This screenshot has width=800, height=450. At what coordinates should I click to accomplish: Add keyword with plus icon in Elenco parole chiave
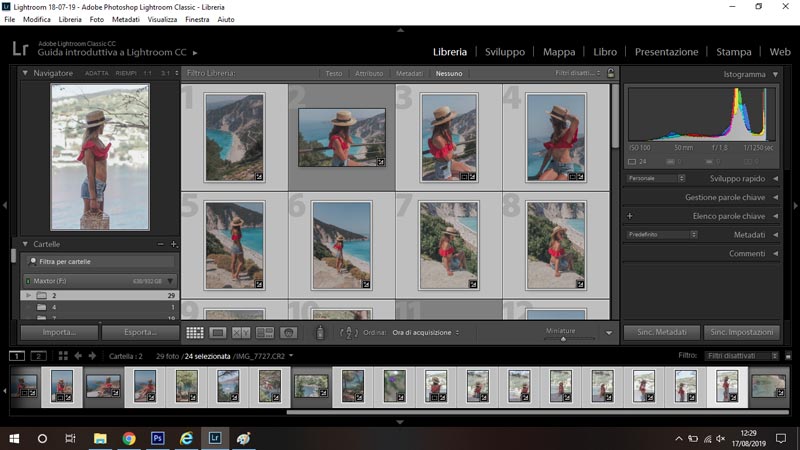click(x=630, y=216)
